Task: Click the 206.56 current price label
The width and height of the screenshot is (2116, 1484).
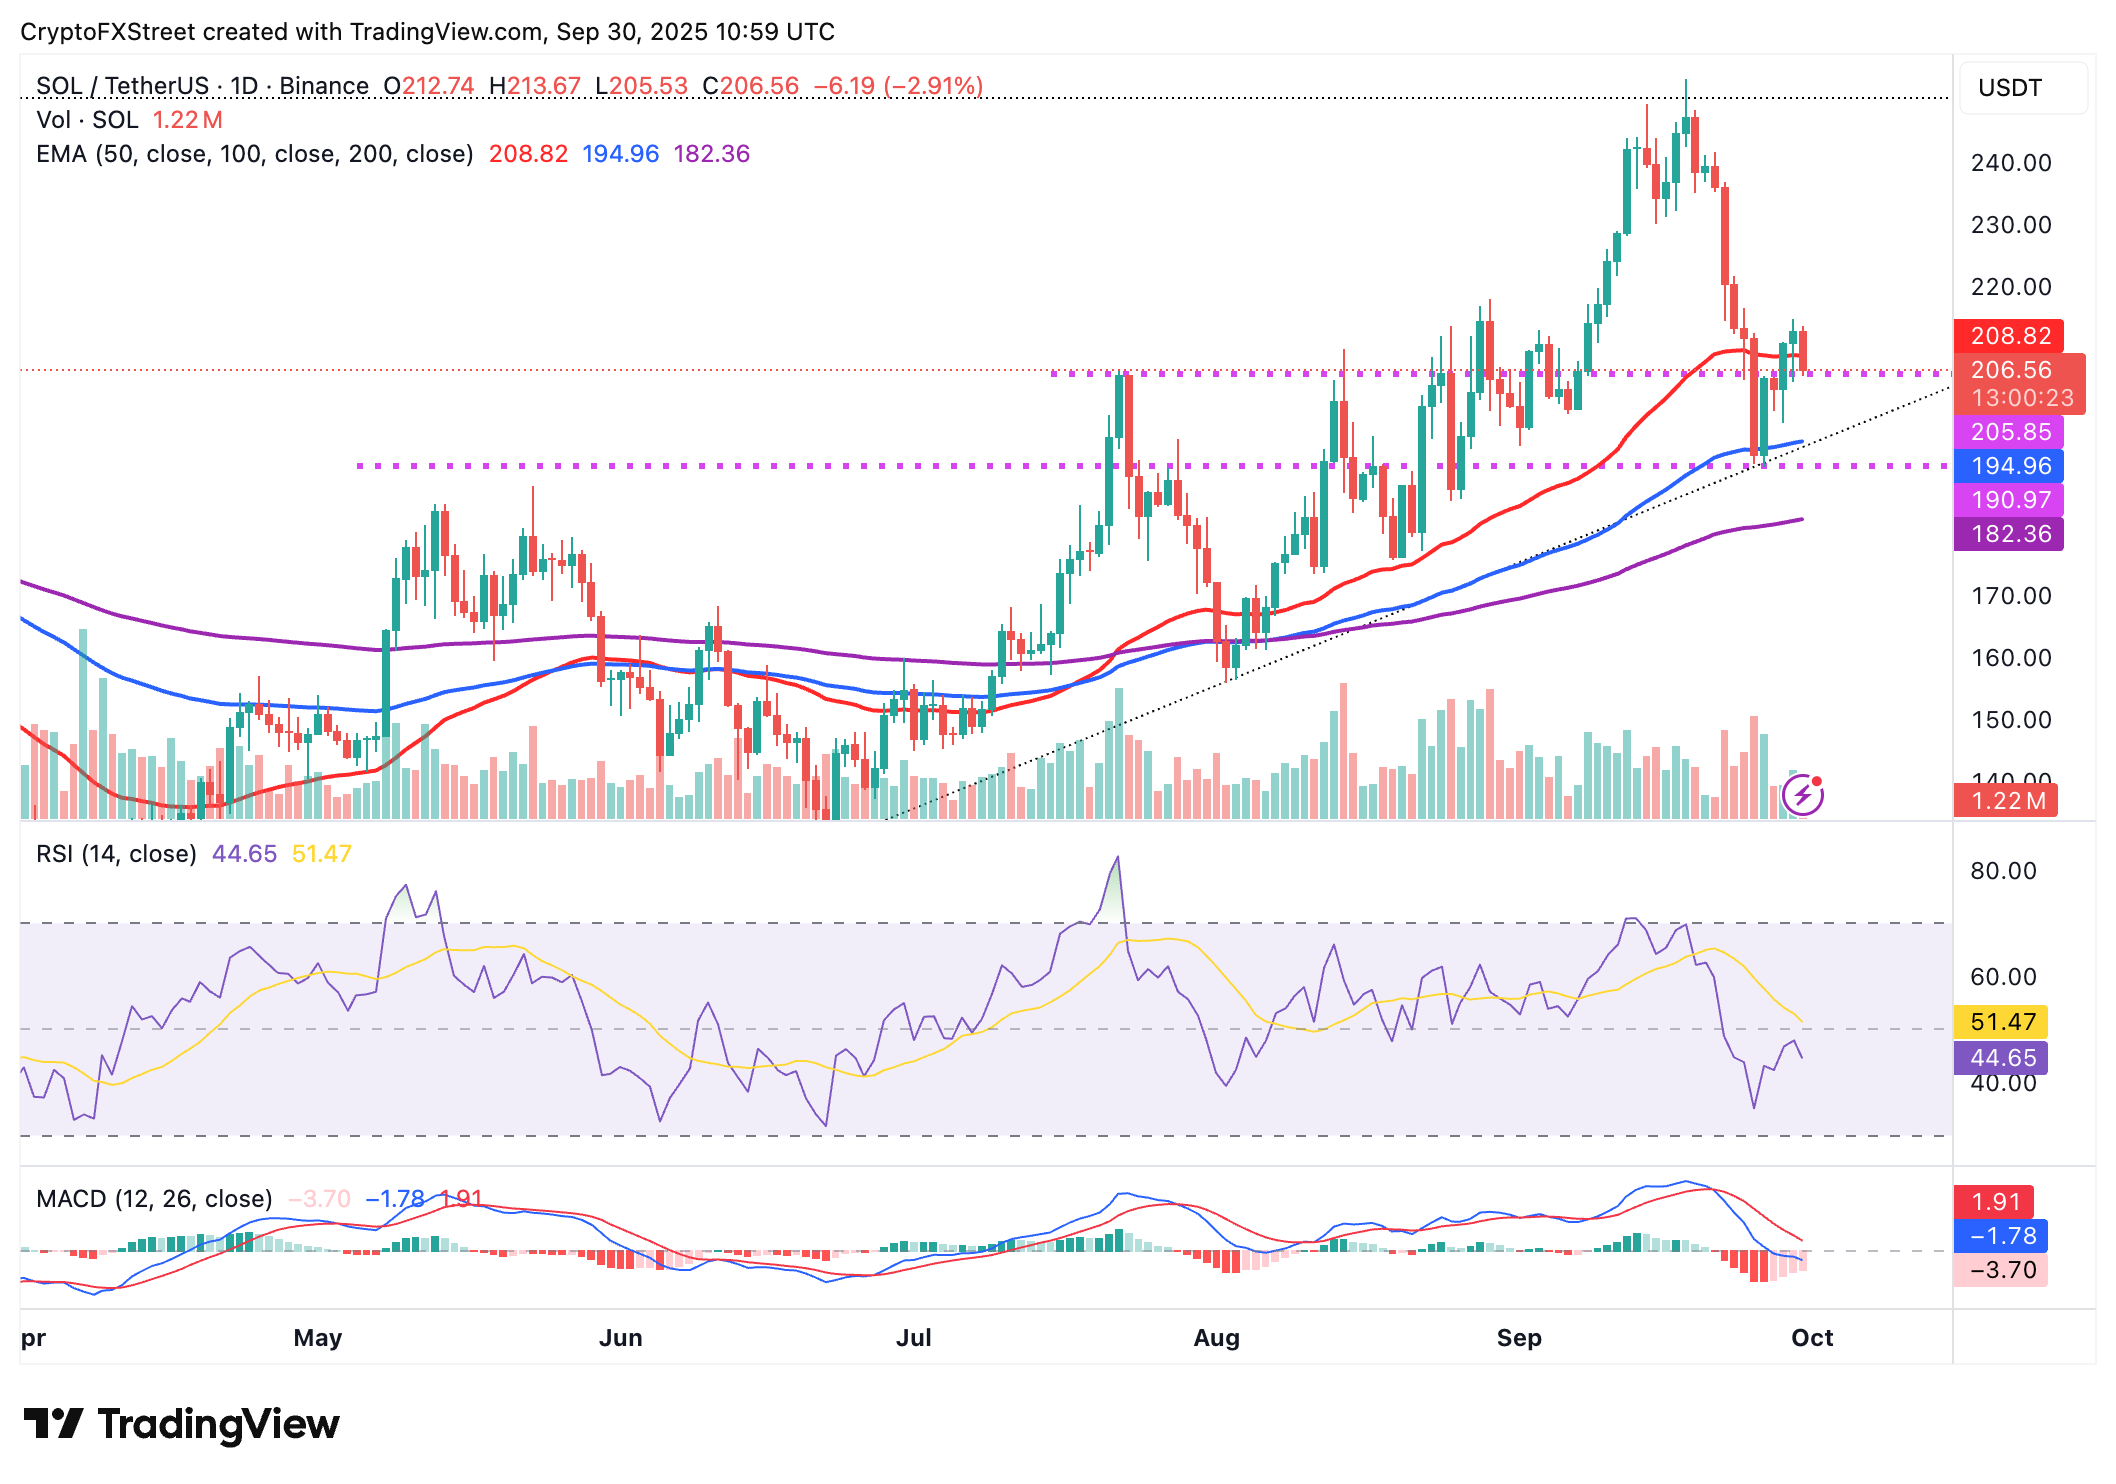Action: (2010, 370)
